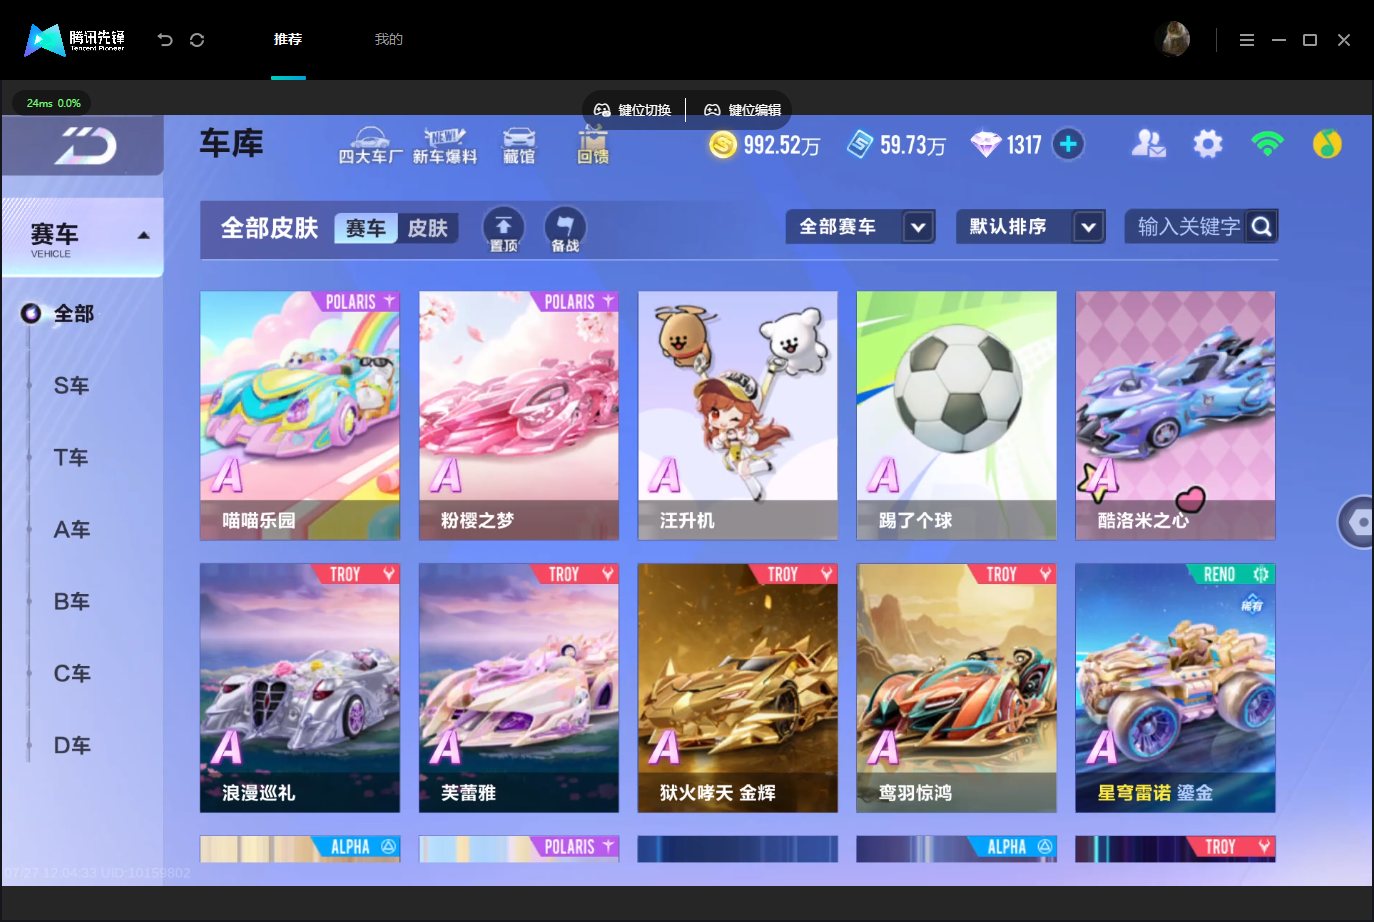Click the undo back arrow icon
Image resolution: width=1374 pixels, height=922 pixels.
[165, 40]
